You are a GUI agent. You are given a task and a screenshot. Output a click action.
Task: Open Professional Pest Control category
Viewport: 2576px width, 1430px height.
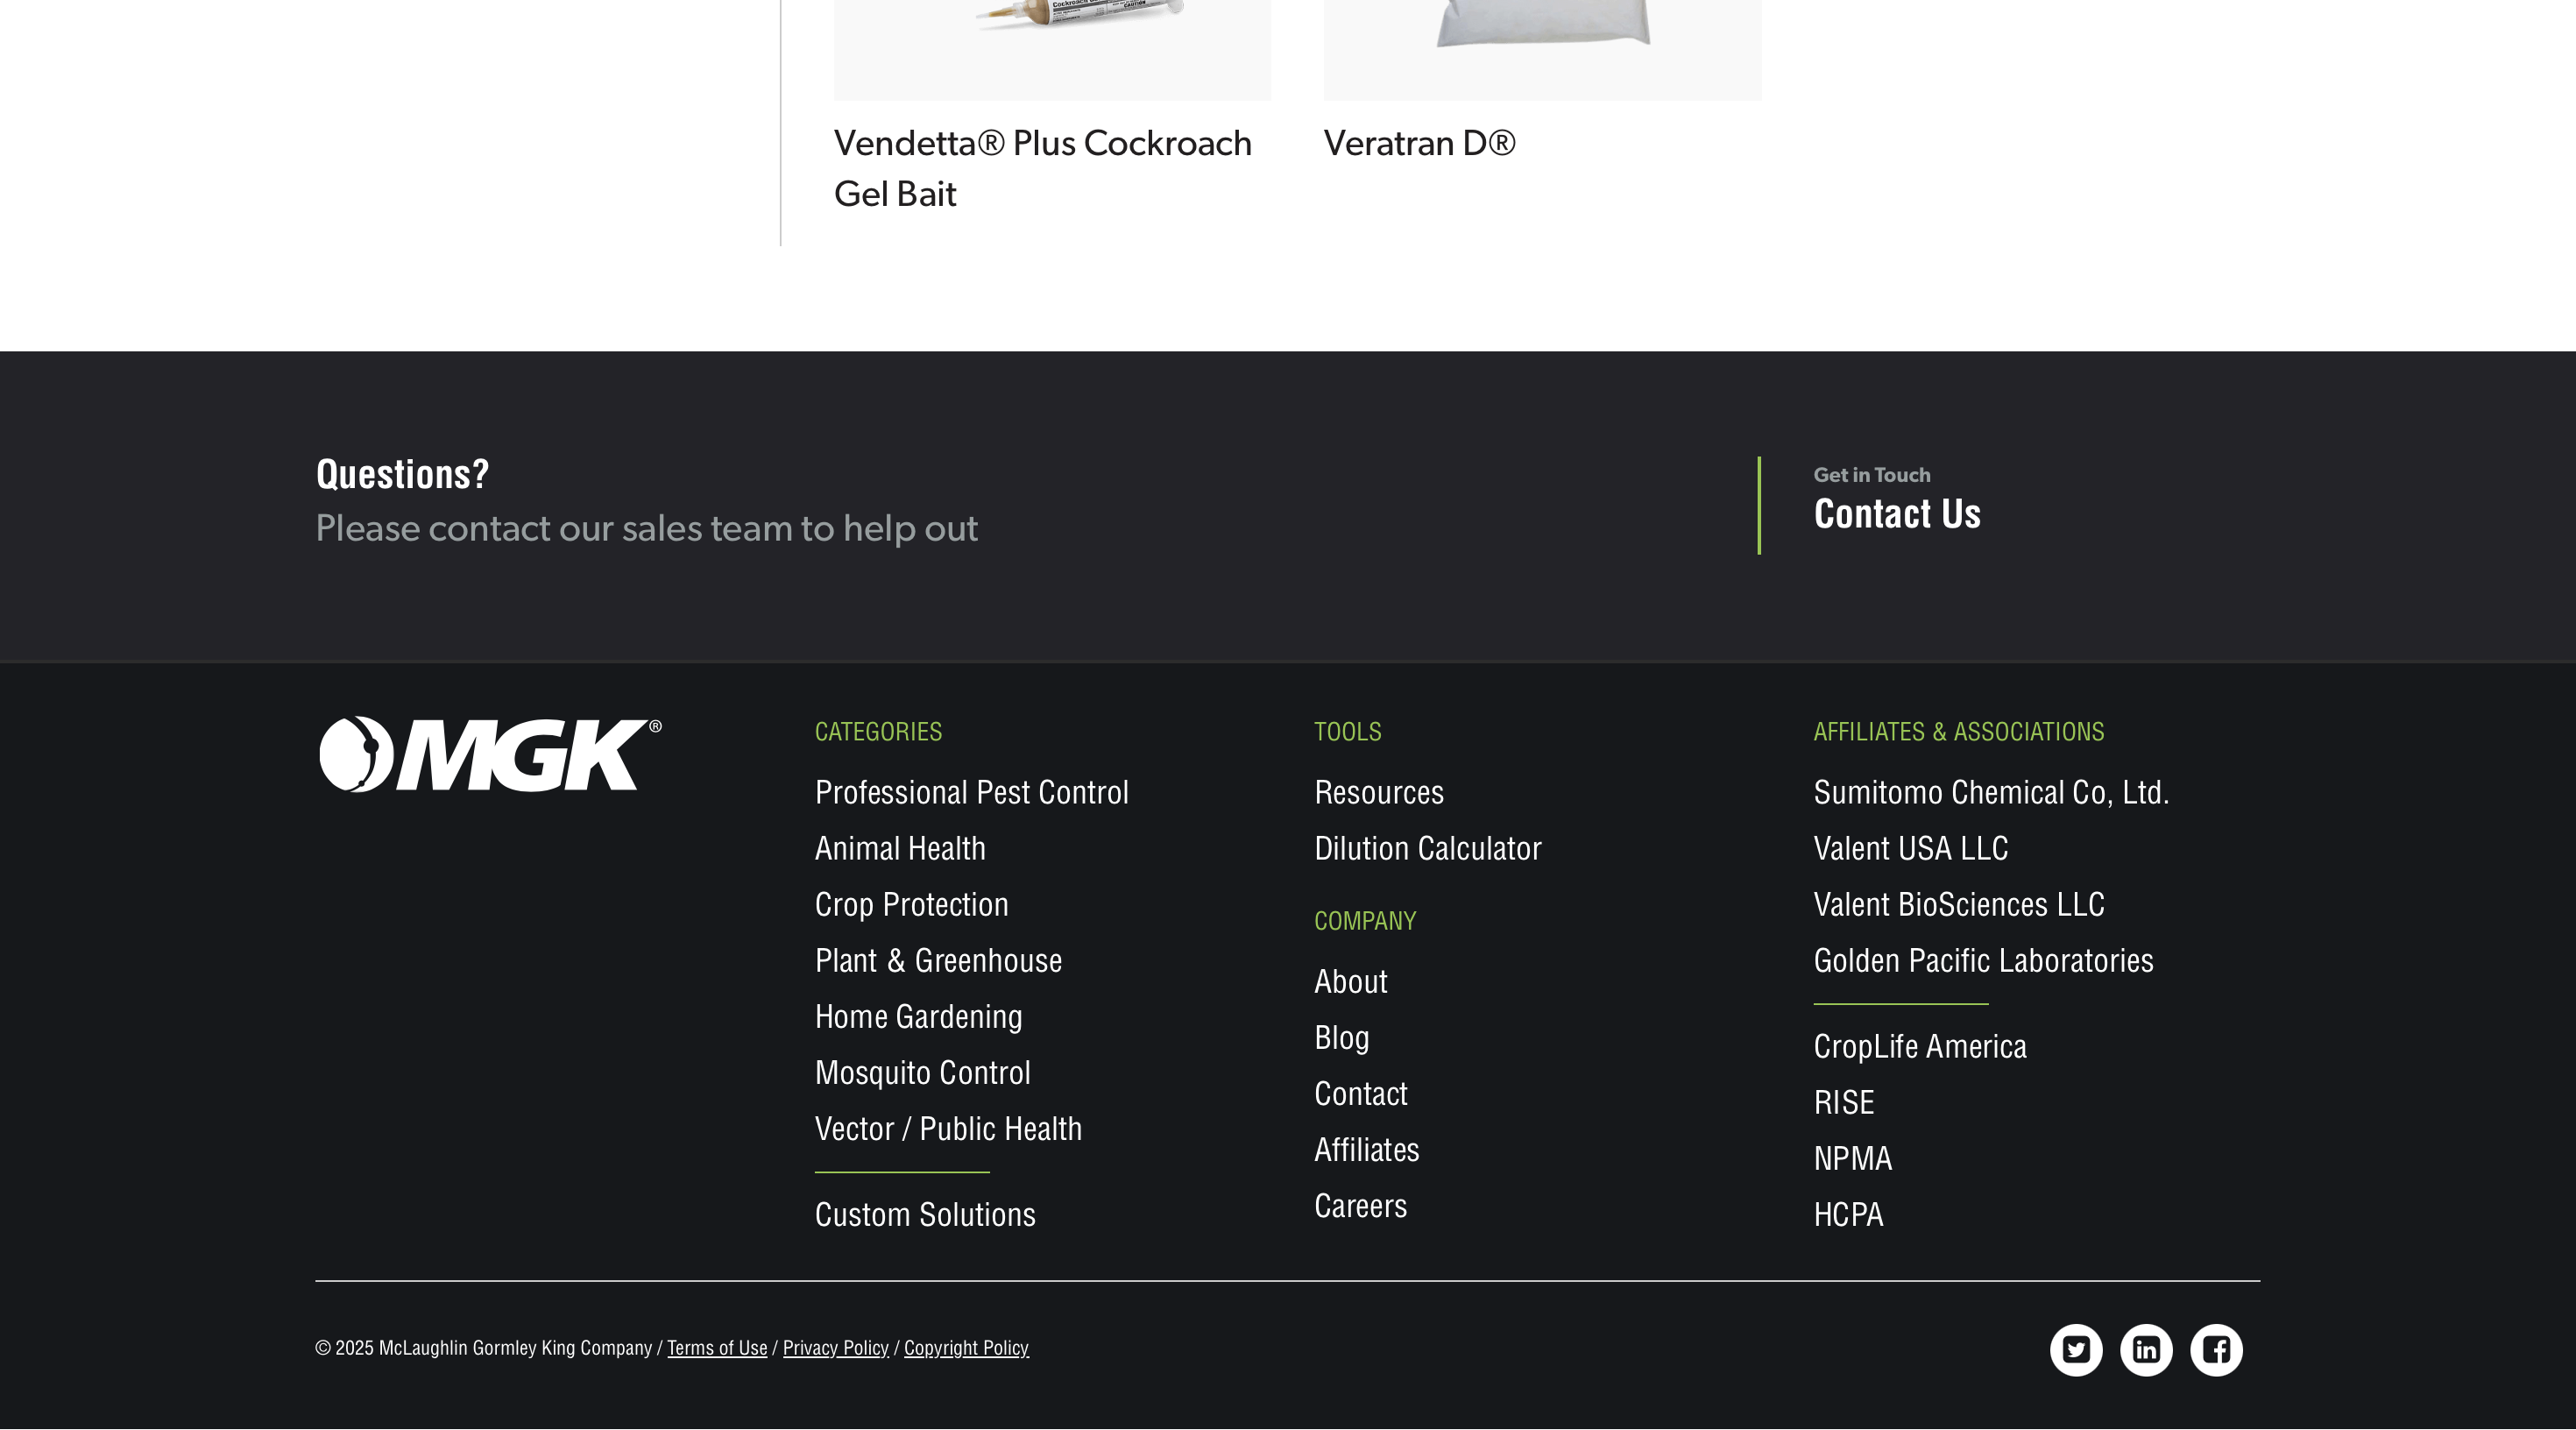pos(972,793)
